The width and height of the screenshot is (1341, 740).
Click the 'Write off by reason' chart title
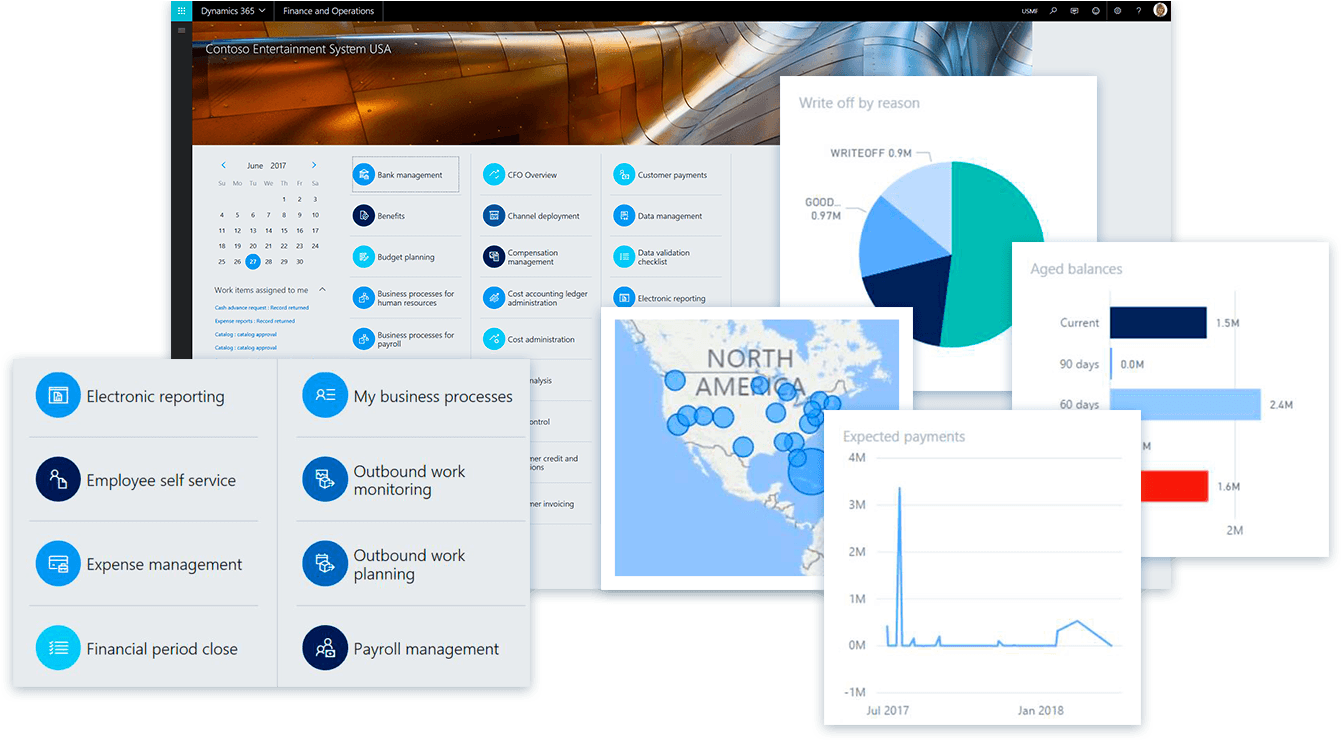[859, 103]
